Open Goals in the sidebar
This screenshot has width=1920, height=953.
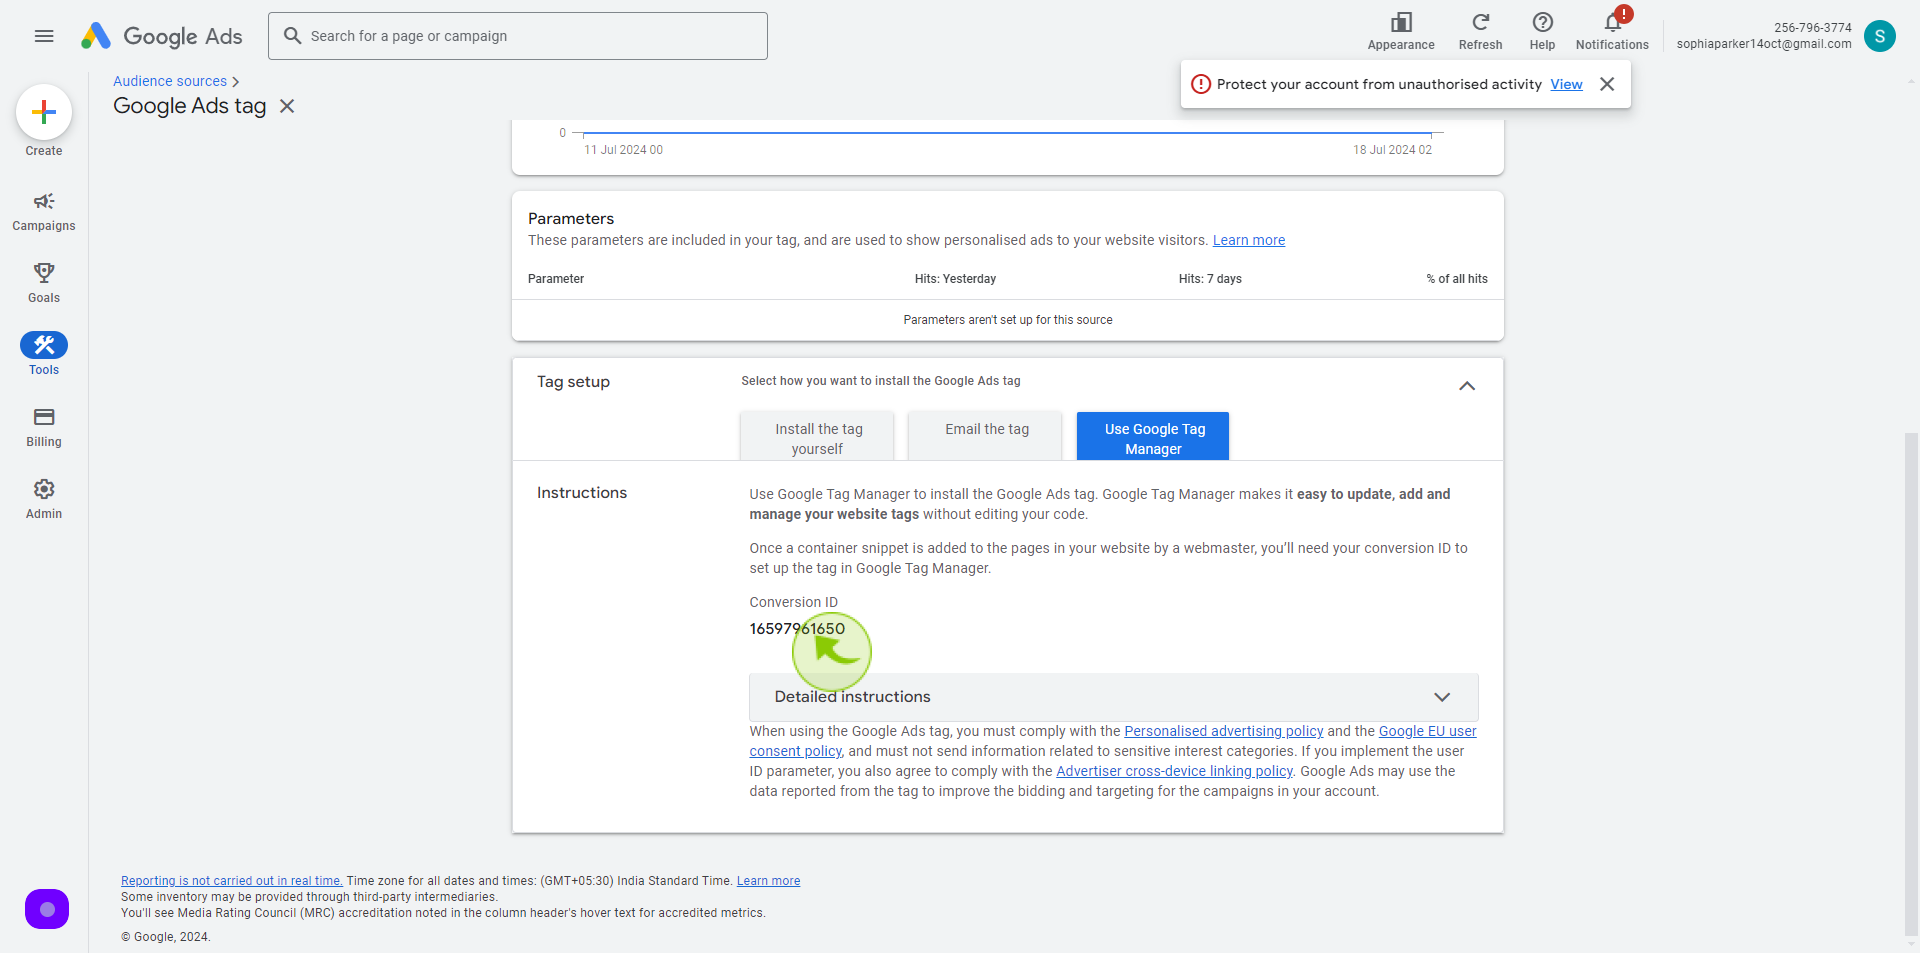44,284
